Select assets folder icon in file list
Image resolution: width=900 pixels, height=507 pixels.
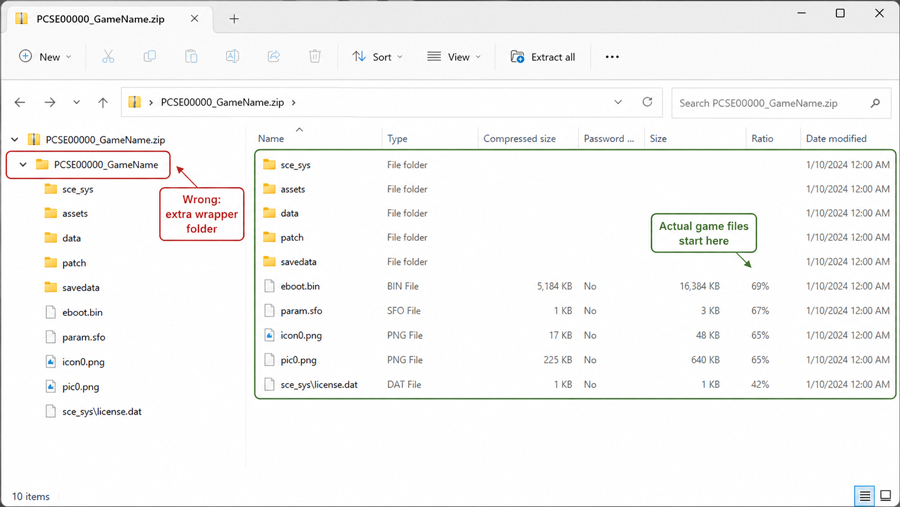click(269, 189)
